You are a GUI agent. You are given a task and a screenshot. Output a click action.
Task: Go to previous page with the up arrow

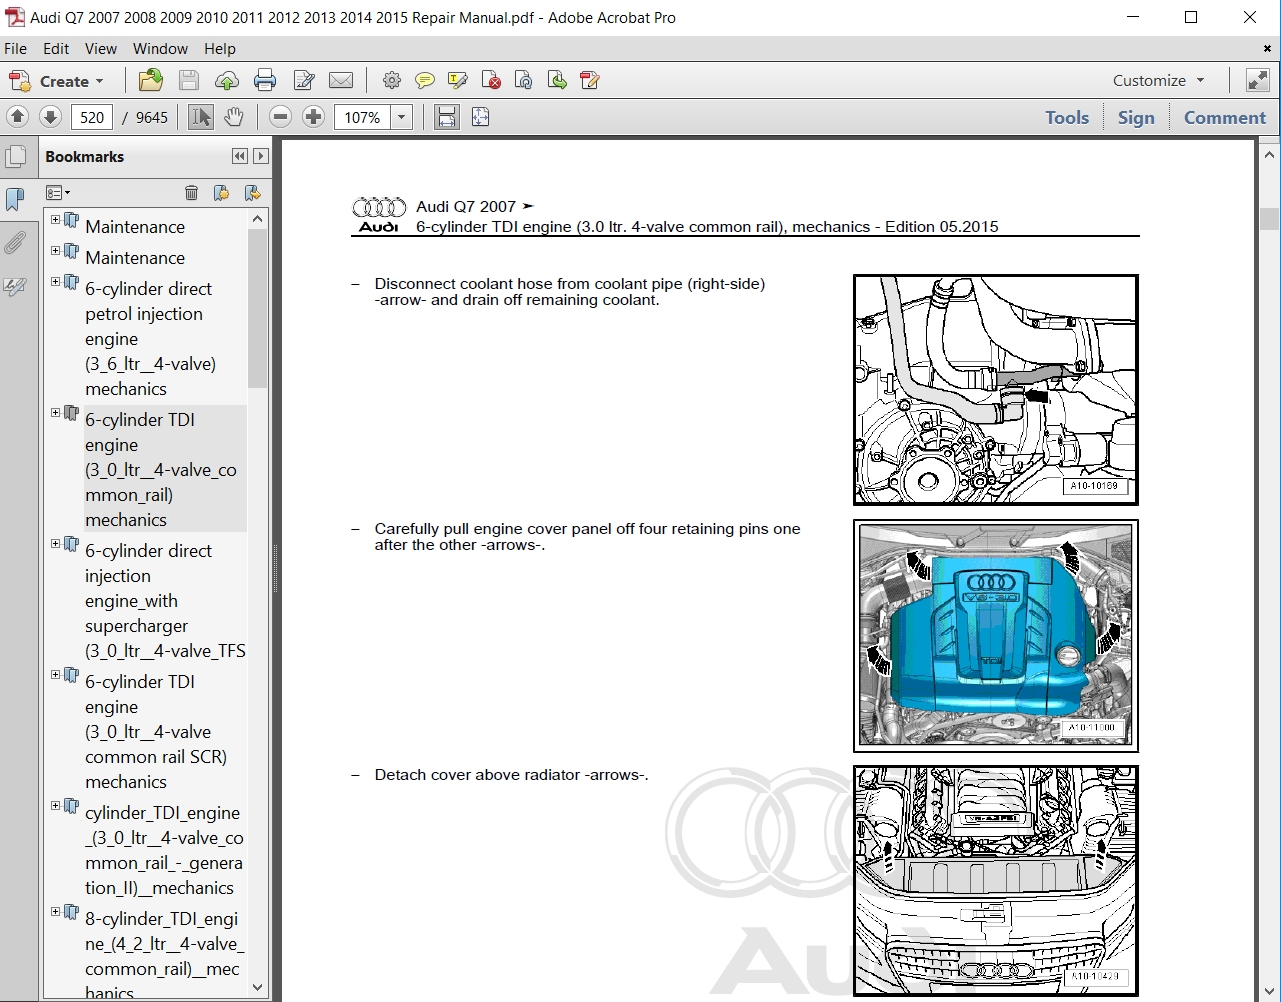point(17,117)
